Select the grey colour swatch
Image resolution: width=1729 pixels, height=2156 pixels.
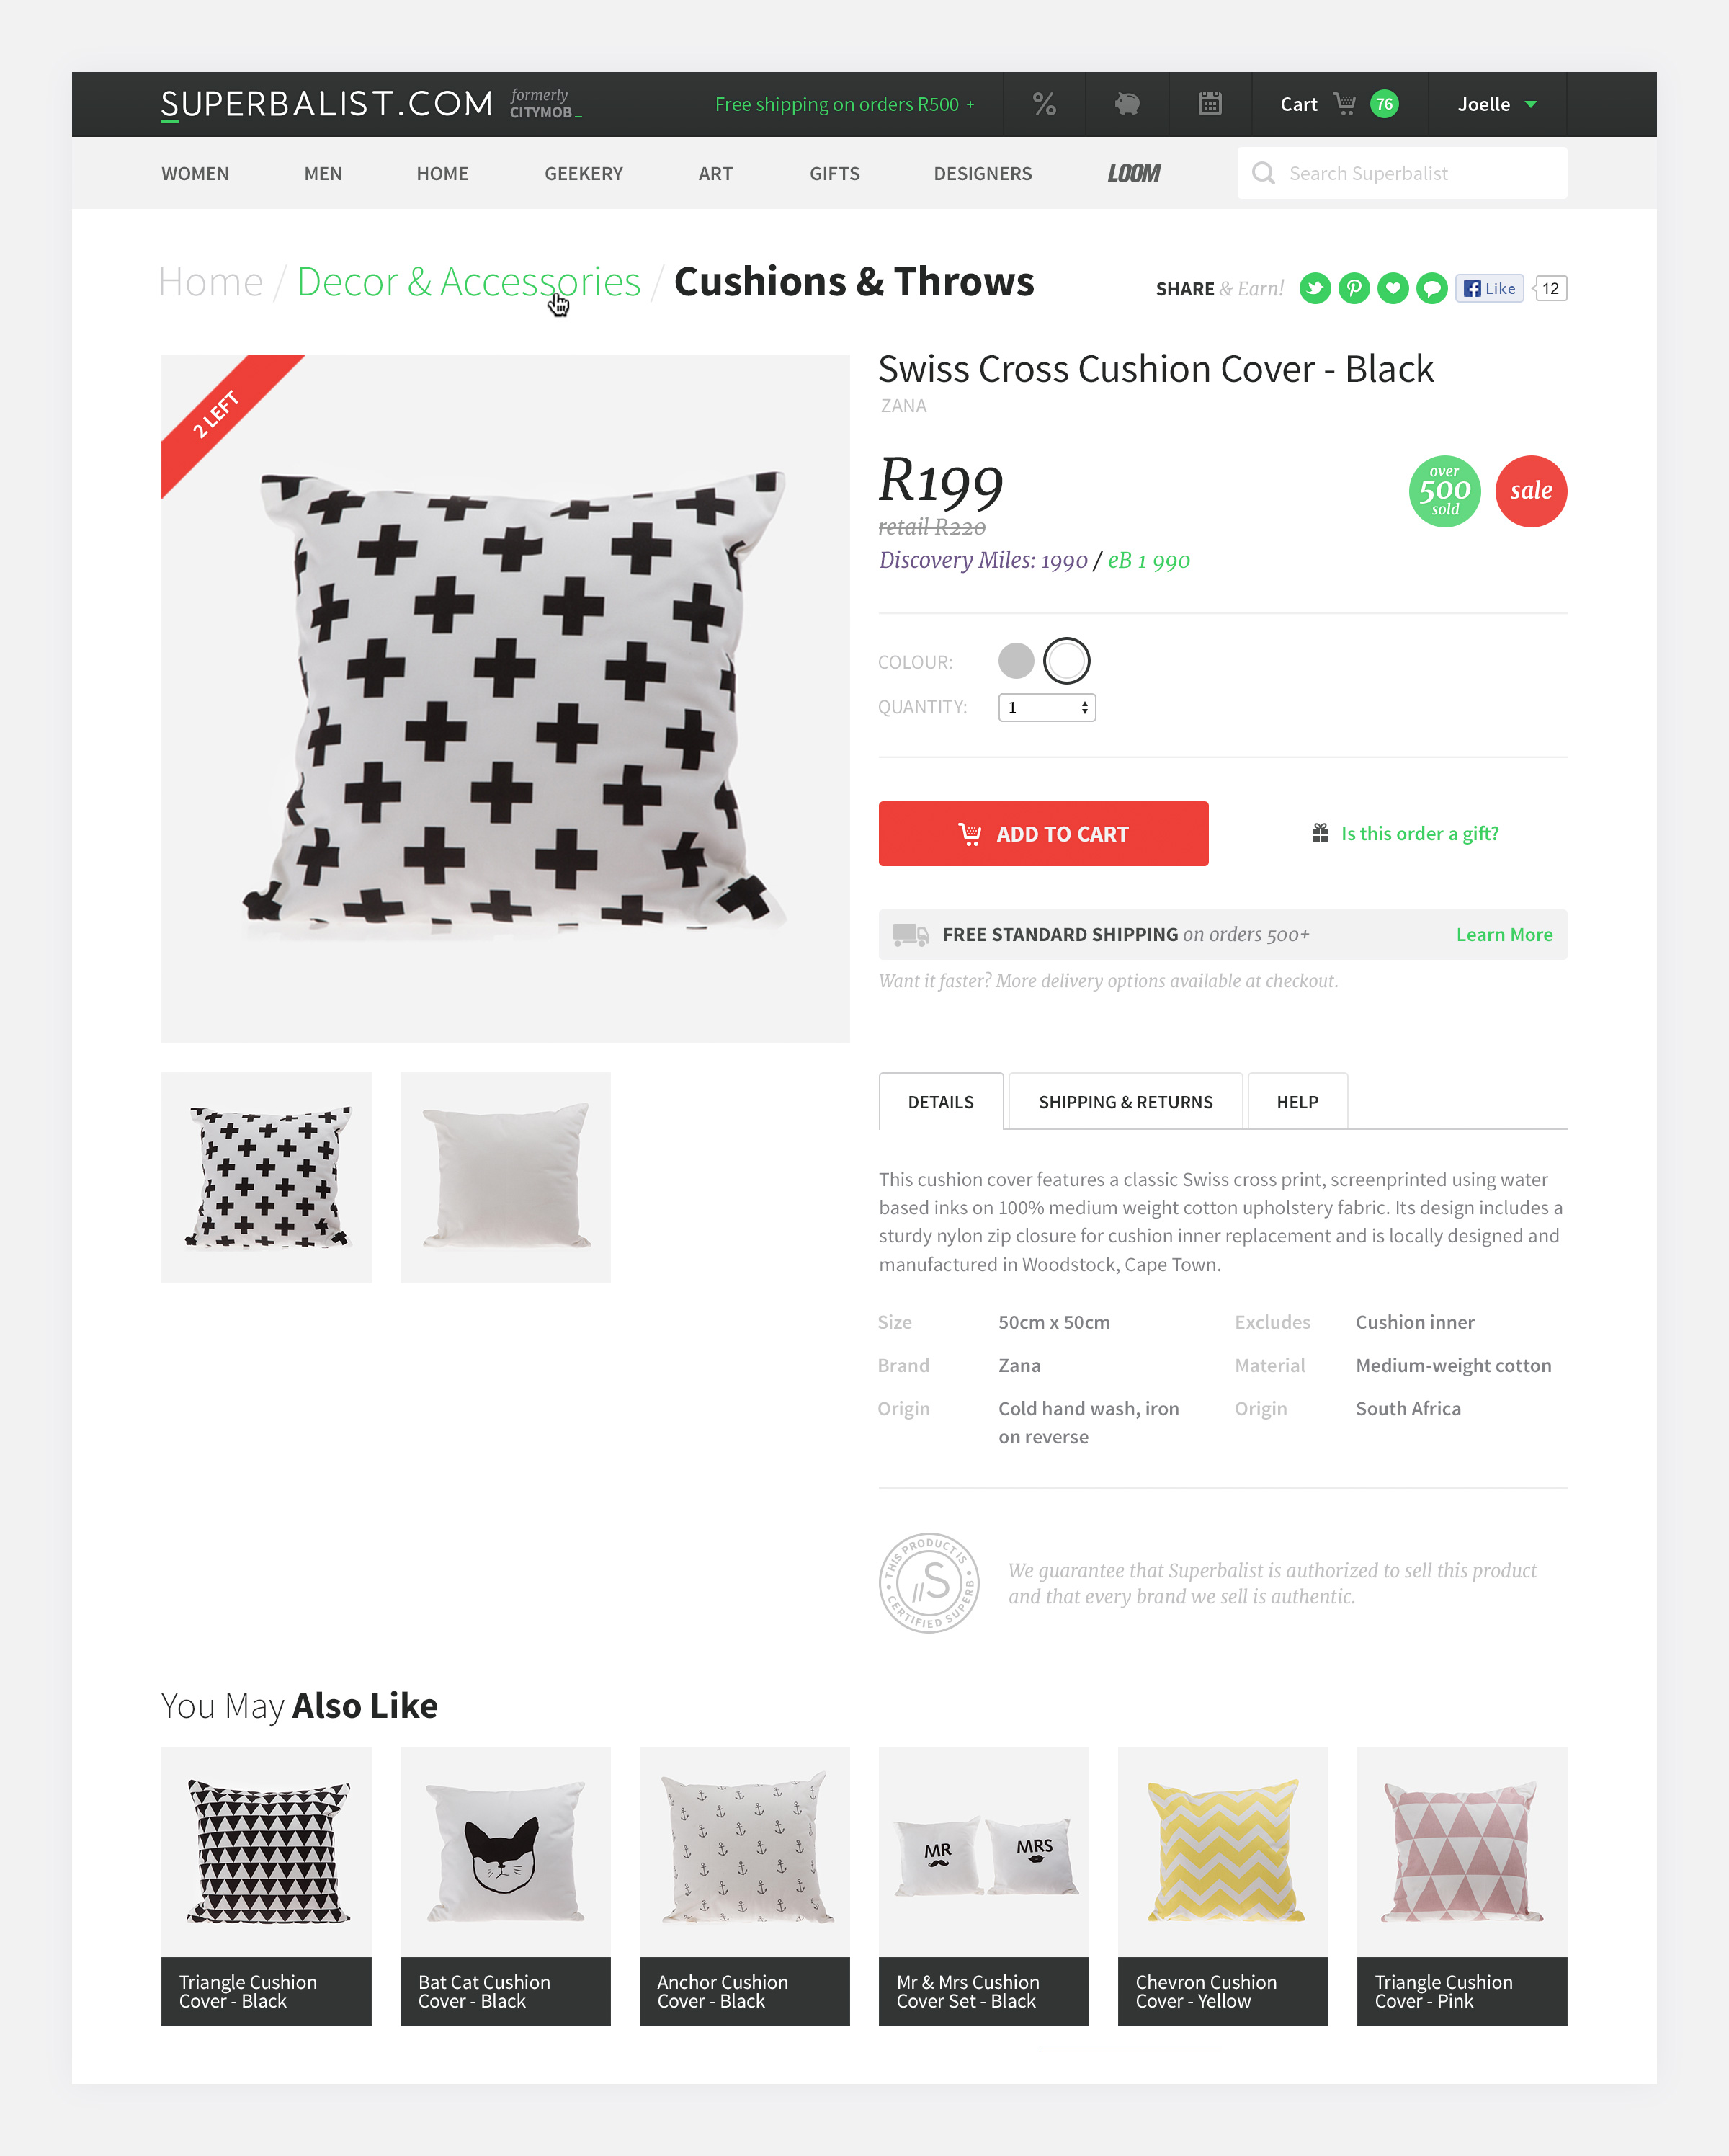1016,661
